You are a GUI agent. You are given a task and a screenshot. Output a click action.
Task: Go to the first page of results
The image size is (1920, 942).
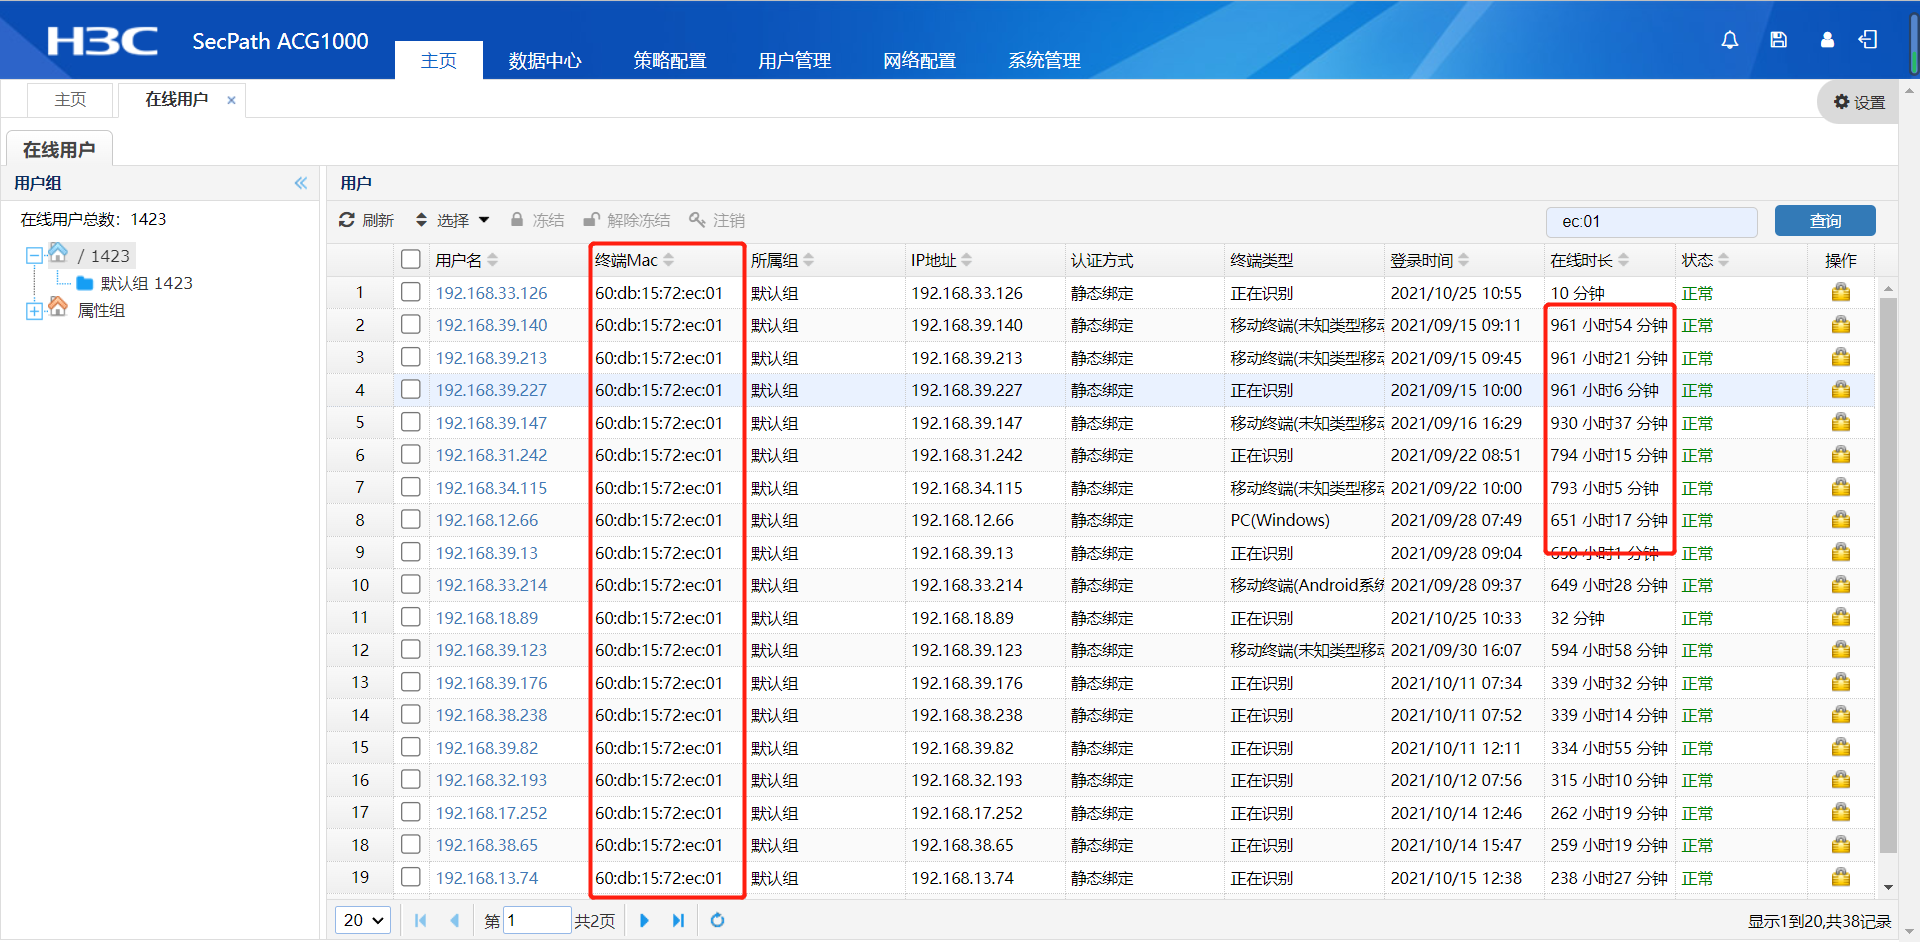(x=421, y=920)
